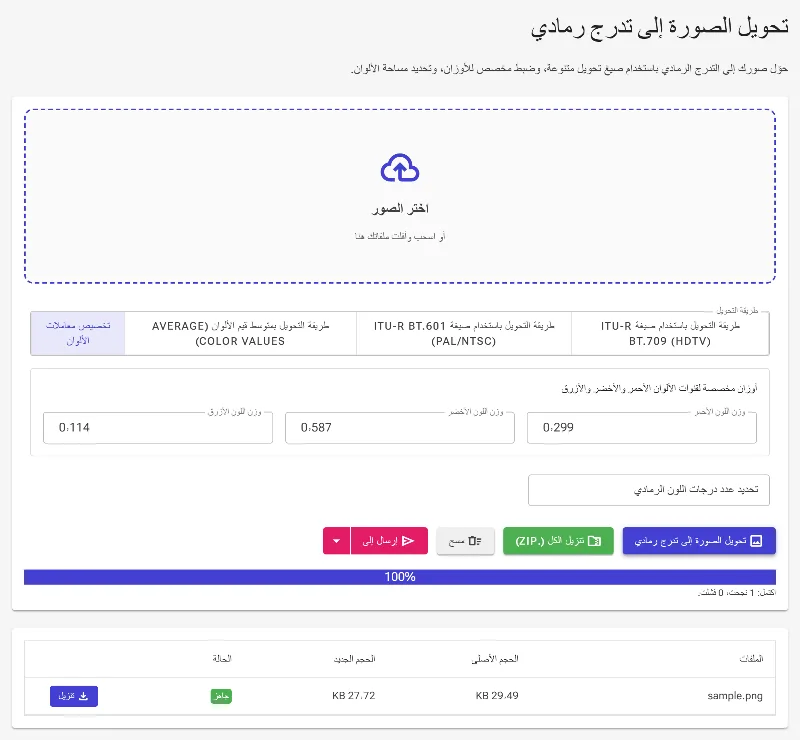800x740 pixels.
Task: Click the الحالة column header
Action: coord(222,659)
